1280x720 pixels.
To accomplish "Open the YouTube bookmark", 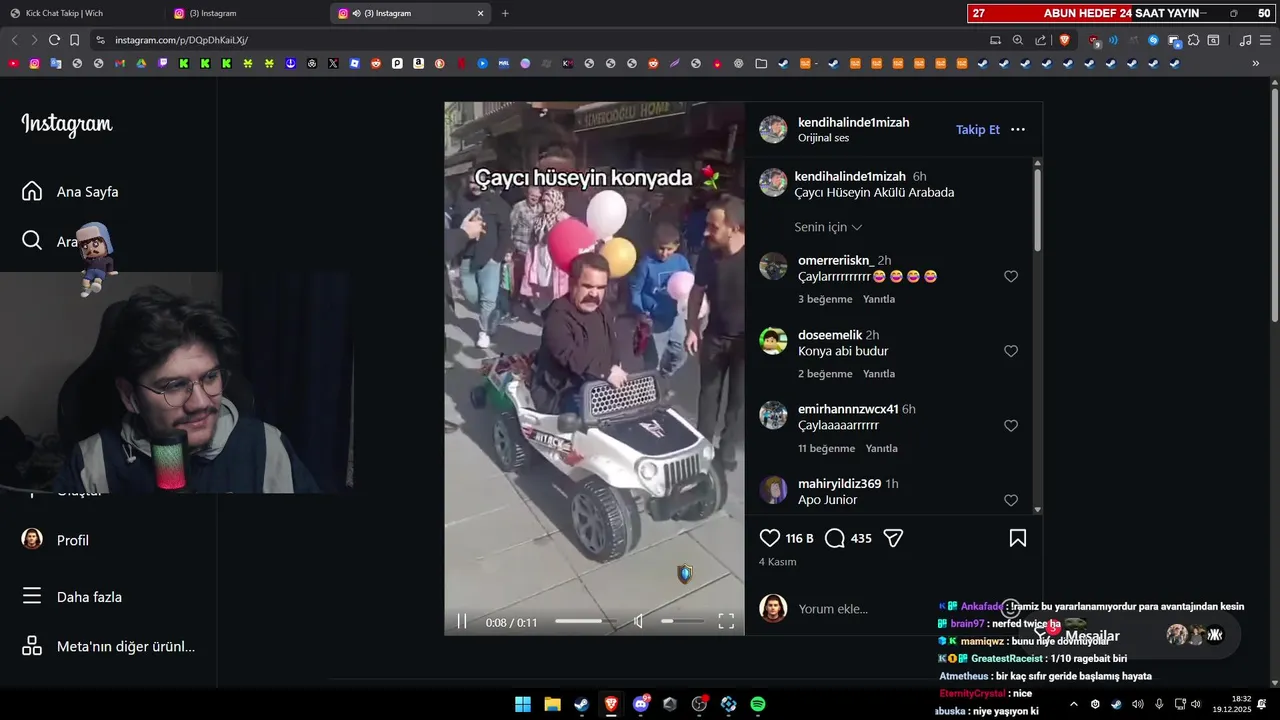I will pos(13,63).
